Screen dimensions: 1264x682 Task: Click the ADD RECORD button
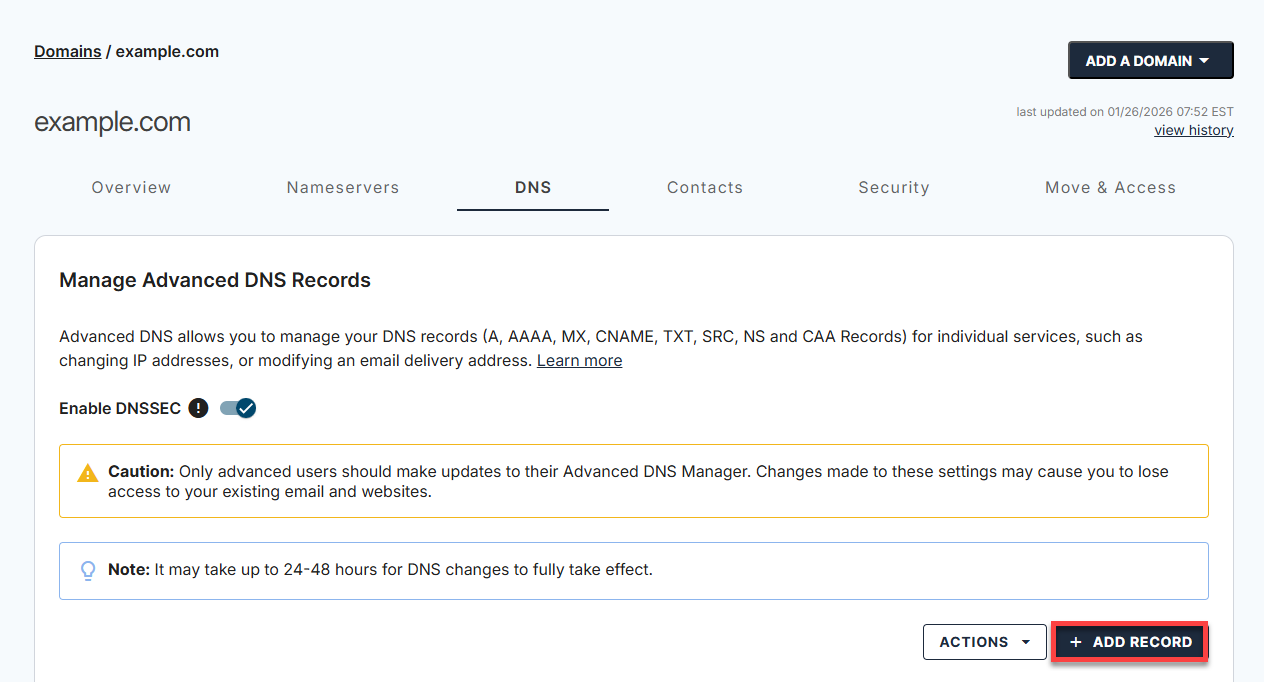(1130, 641)
